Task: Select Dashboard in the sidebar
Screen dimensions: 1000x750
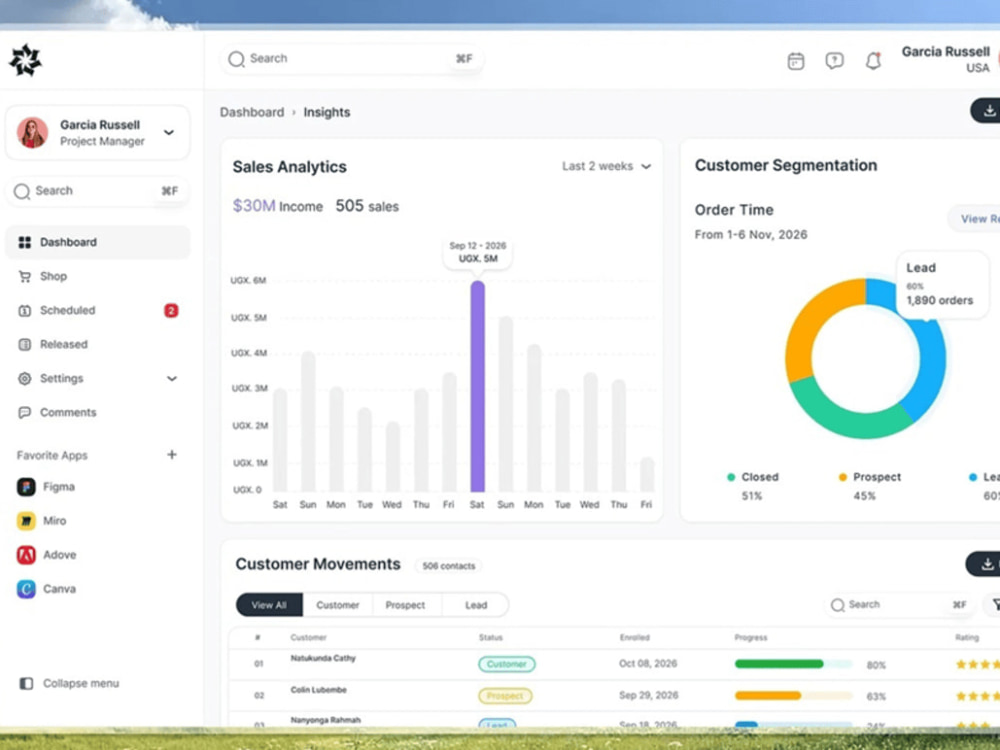Action: point(98,242)
